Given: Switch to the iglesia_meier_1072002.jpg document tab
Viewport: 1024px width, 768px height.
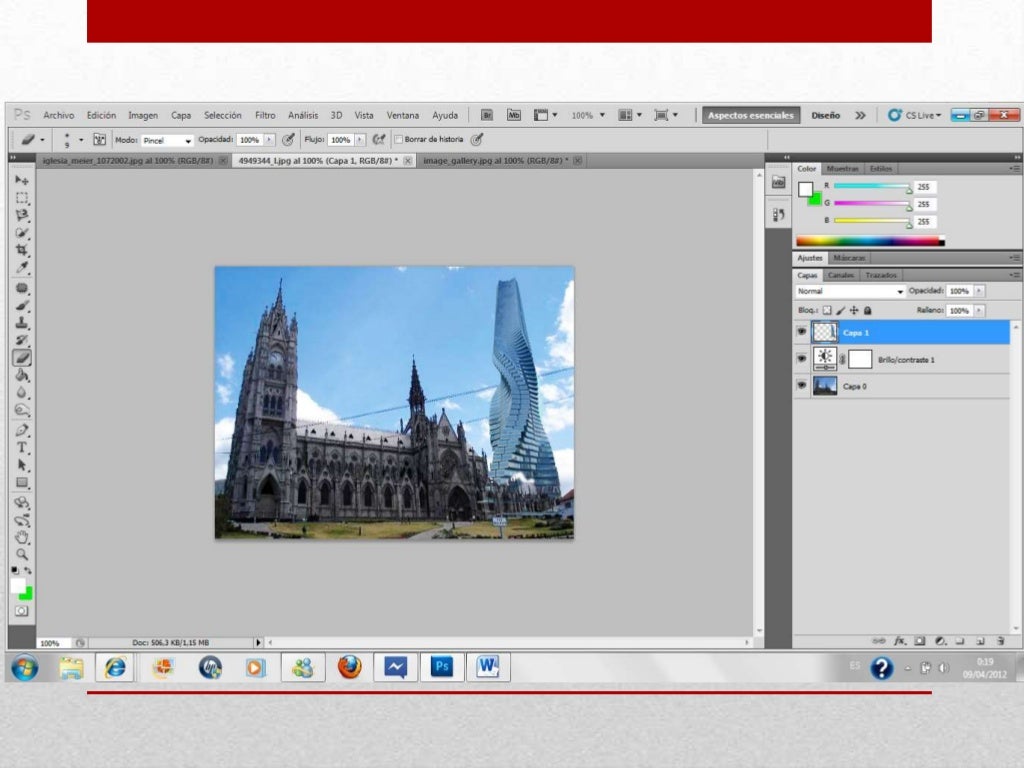Looking at the screenshot, I should tap(128, 161).
